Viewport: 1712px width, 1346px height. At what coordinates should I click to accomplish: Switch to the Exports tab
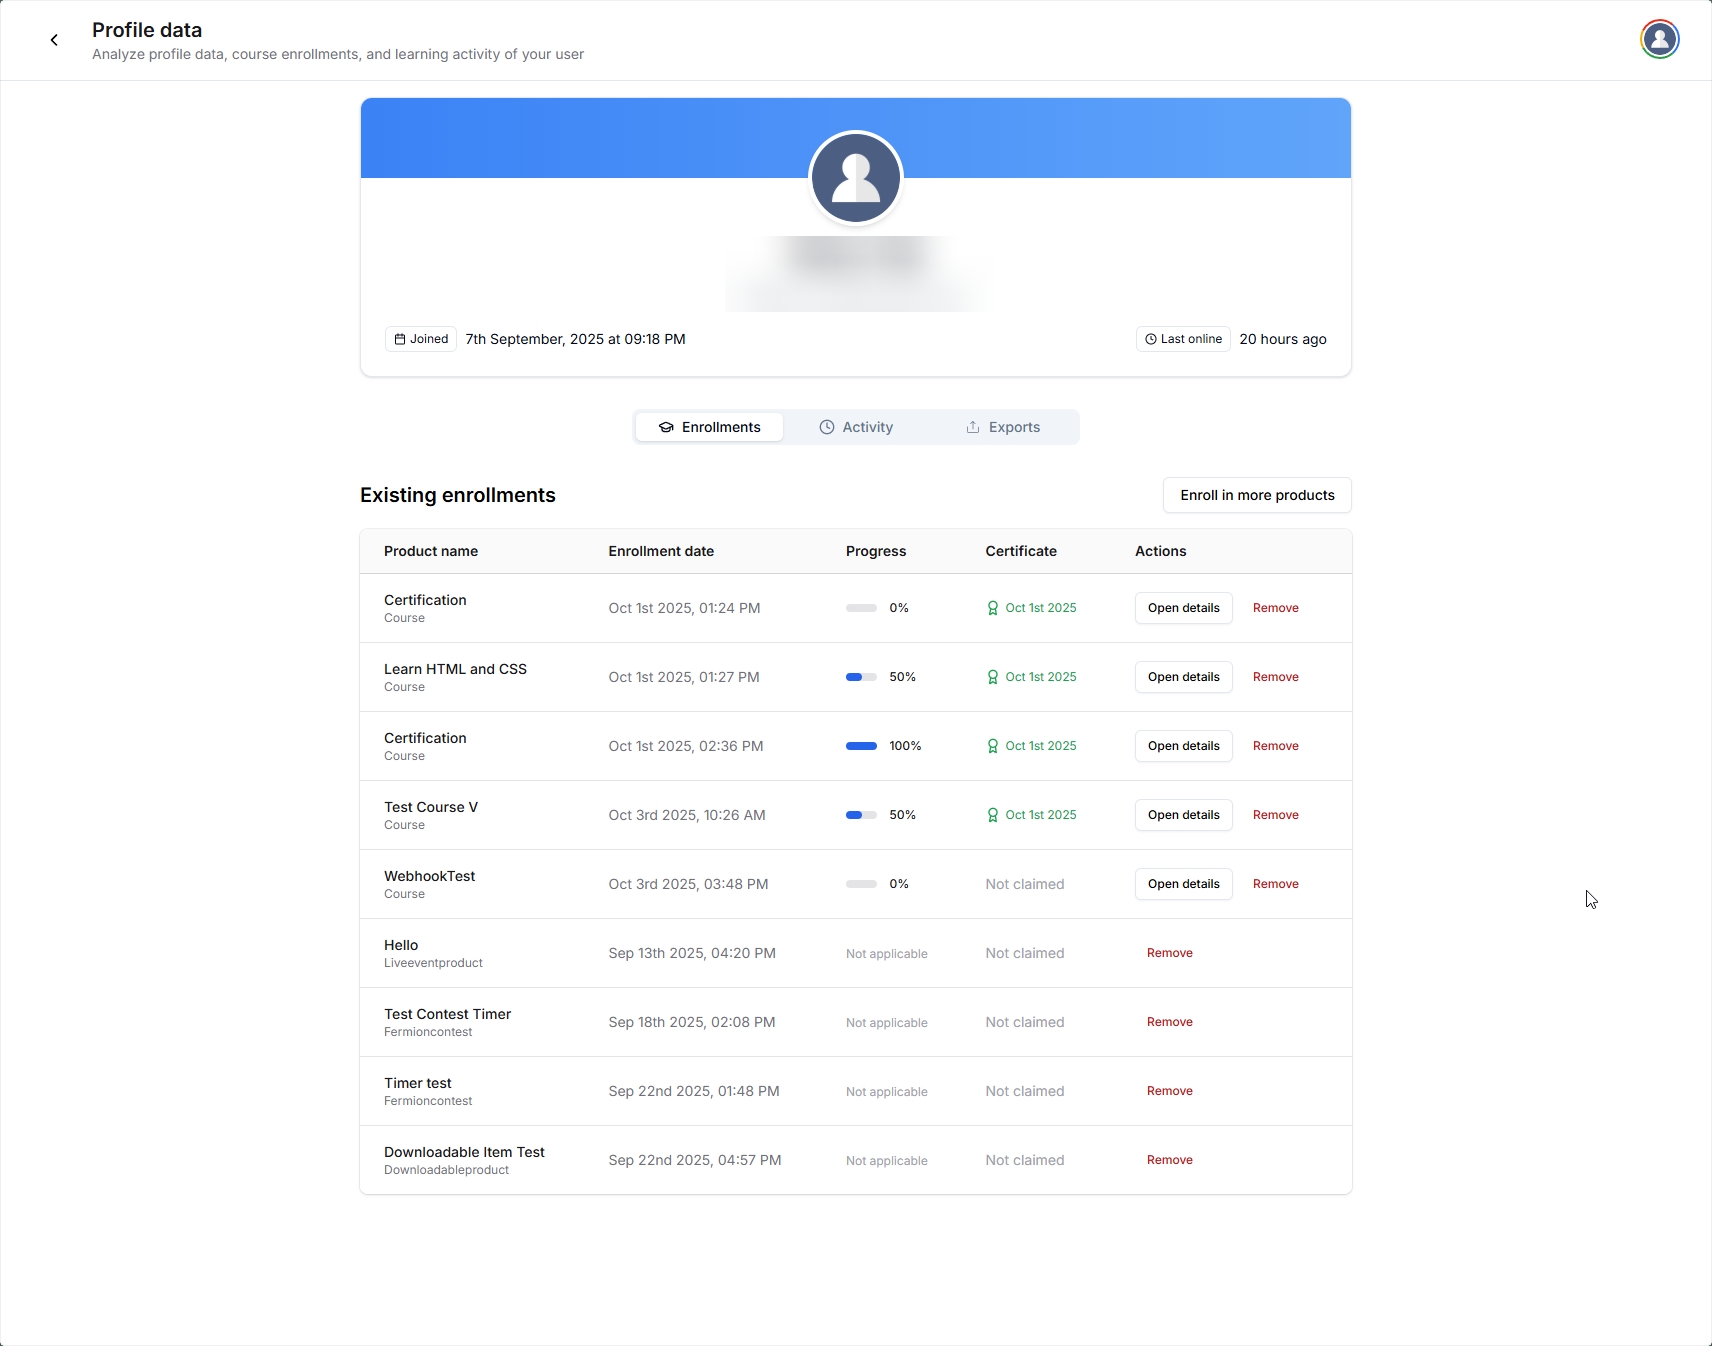point(1003,427)
